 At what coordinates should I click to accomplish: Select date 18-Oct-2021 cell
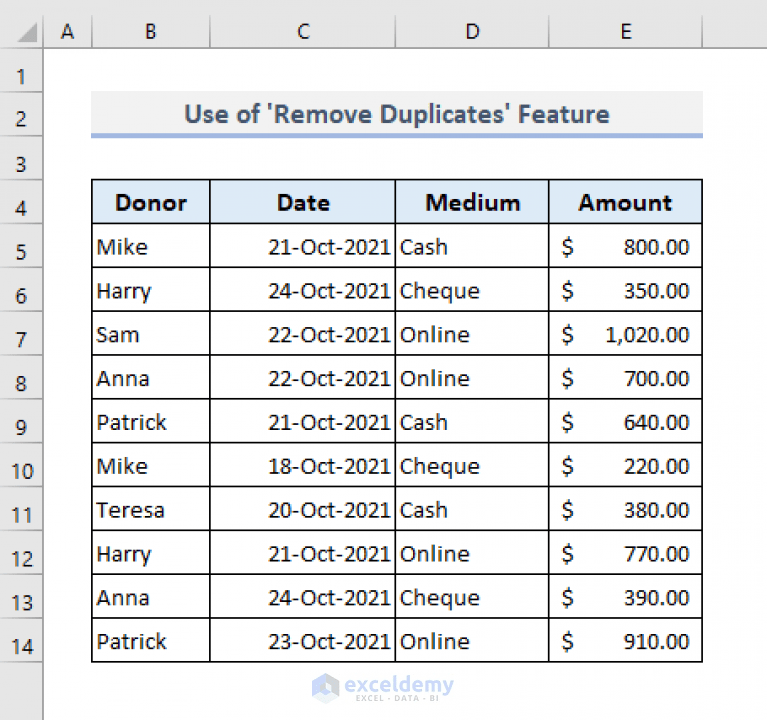click(x=303, y=465)
